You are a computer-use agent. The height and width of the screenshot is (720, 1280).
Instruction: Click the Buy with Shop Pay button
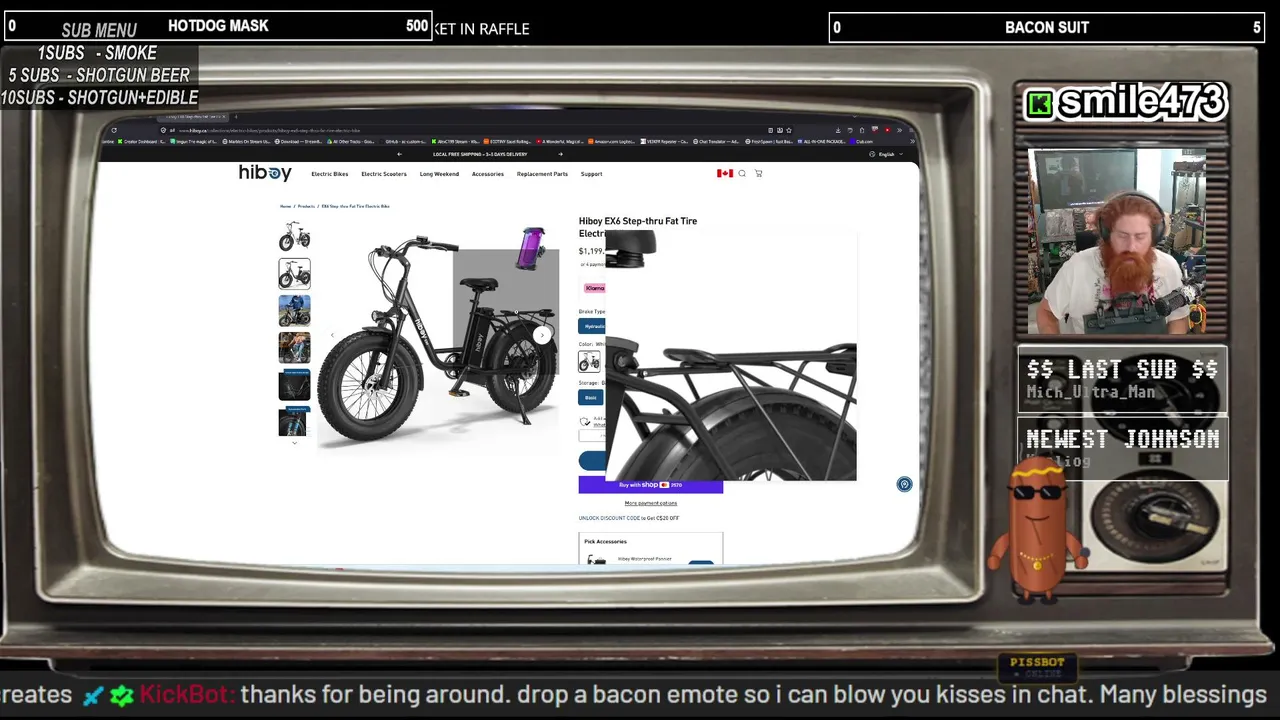click(x=651, y=485)
